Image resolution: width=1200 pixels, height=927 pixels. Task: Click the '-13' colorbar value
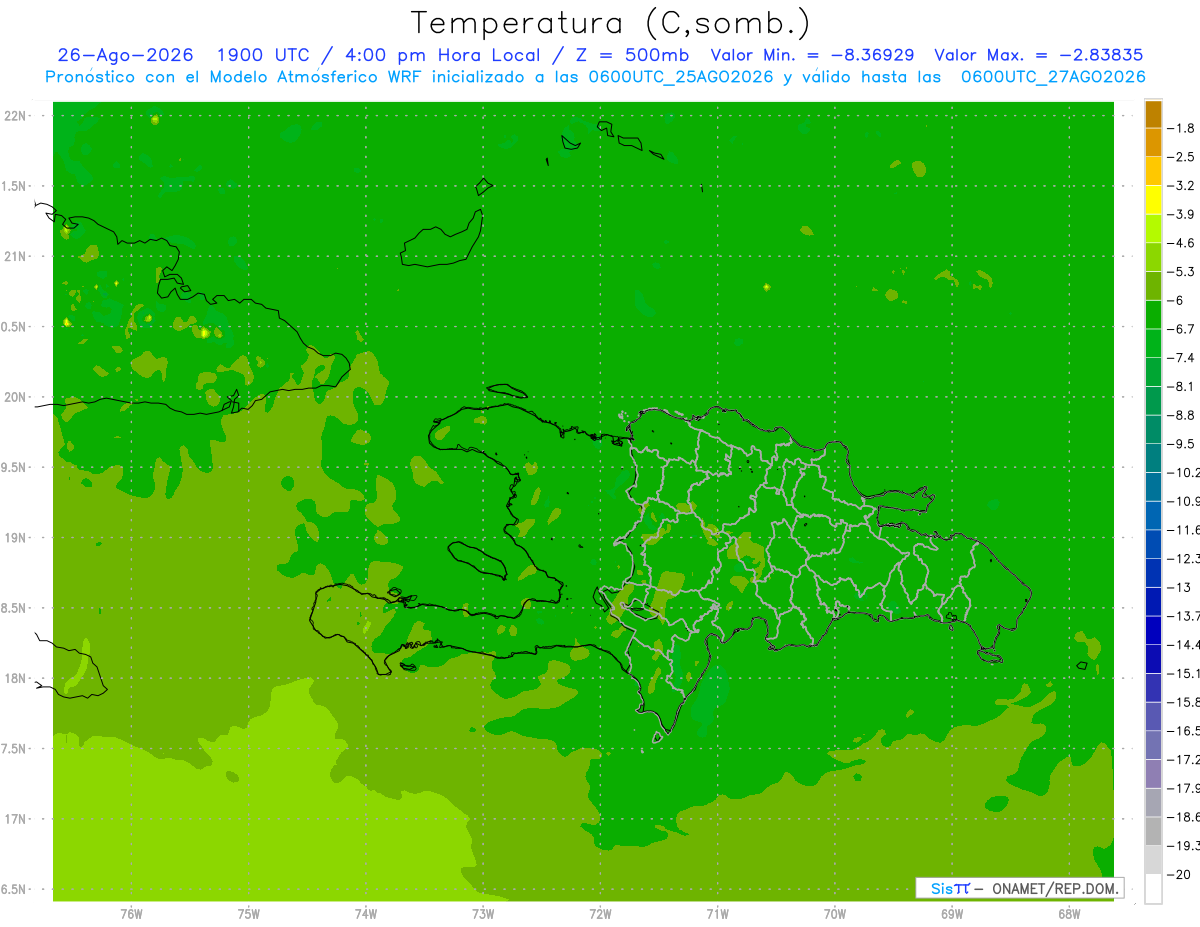coord(1179,587)
